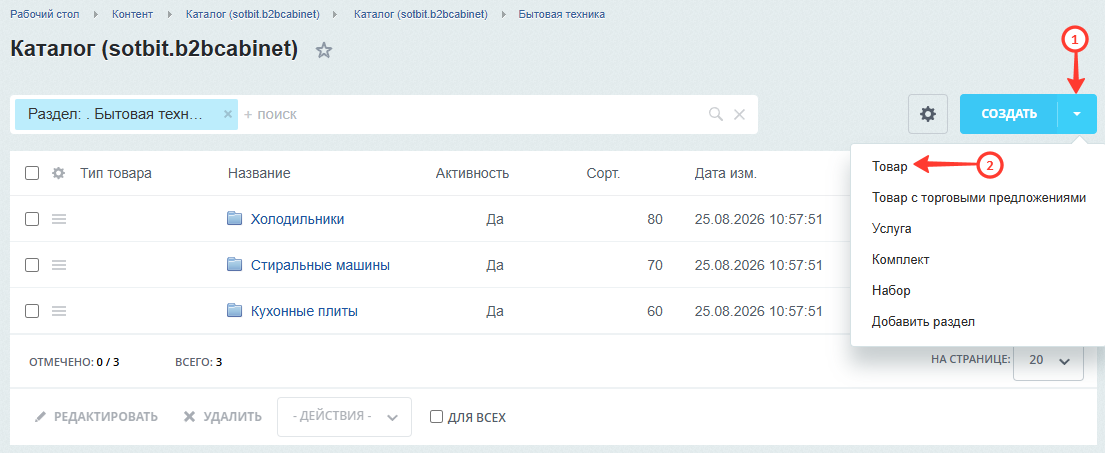Screen dimensions: 1105x453
Task: Click the СОЗДАТЬ button
Action: pos(1009,114)
